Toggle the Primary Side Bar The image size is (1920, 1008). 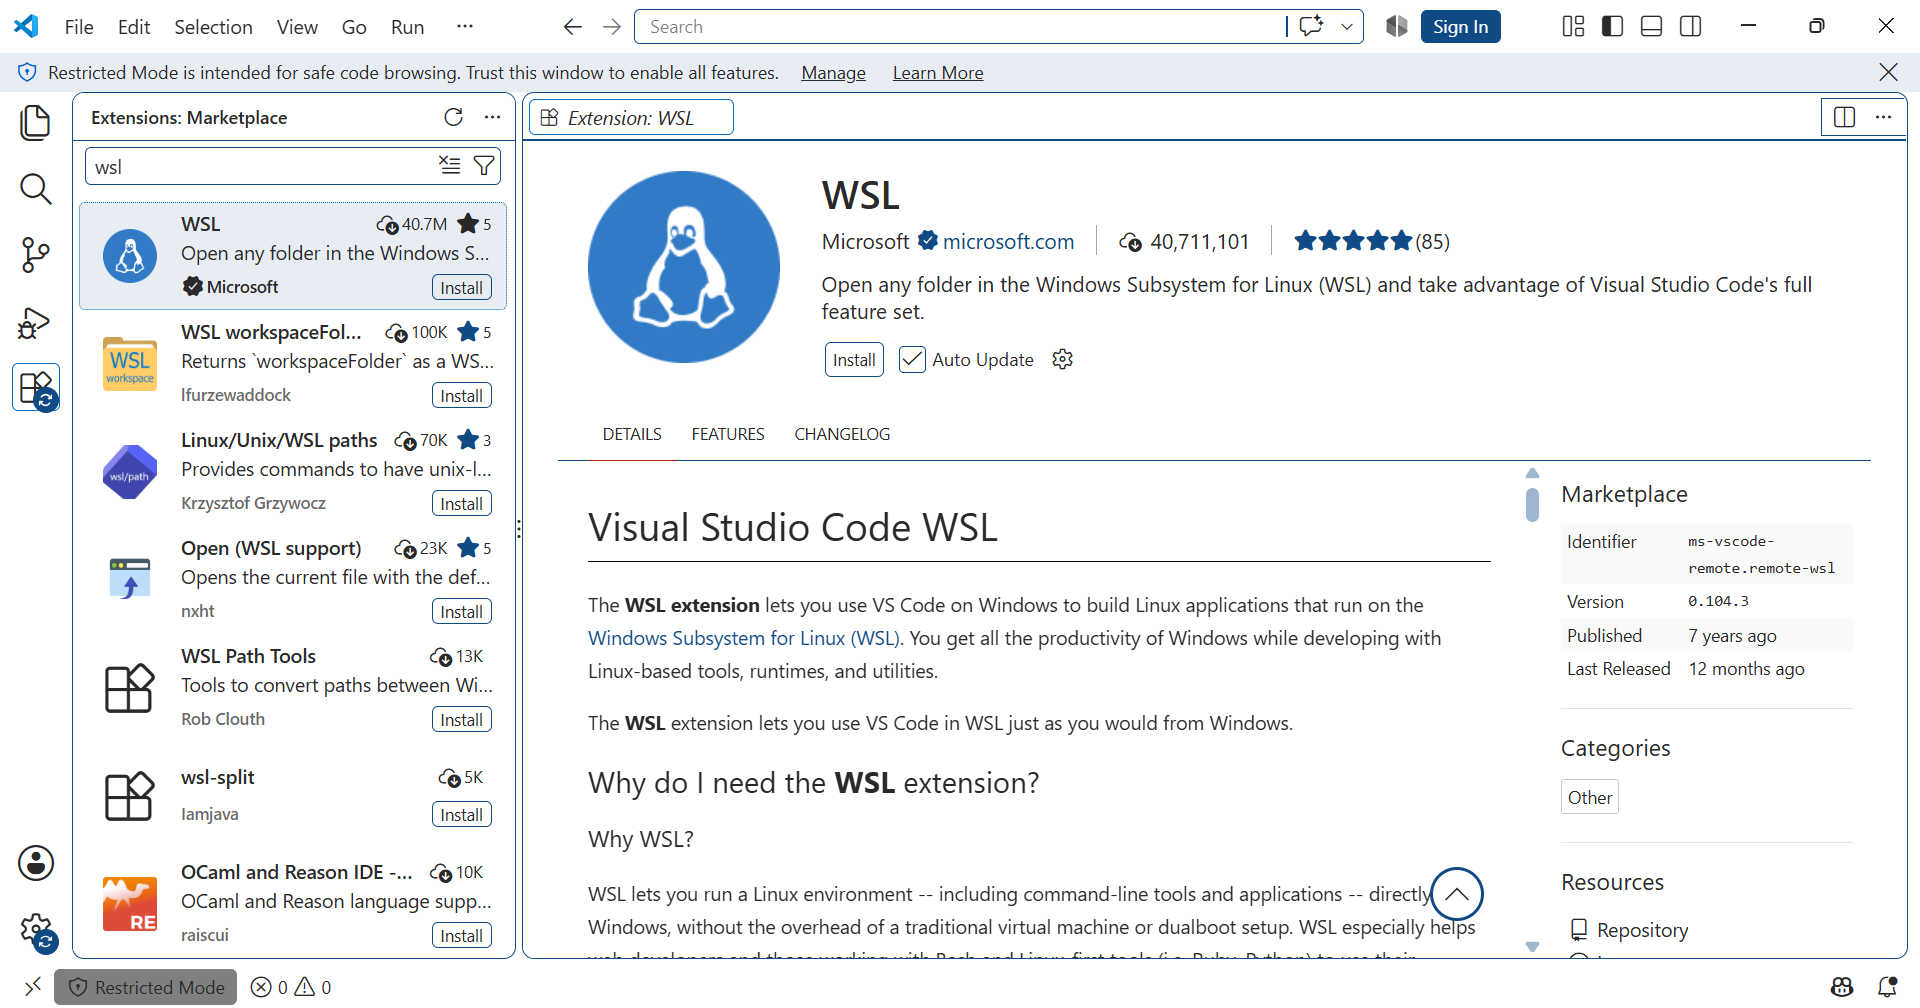1612,27
